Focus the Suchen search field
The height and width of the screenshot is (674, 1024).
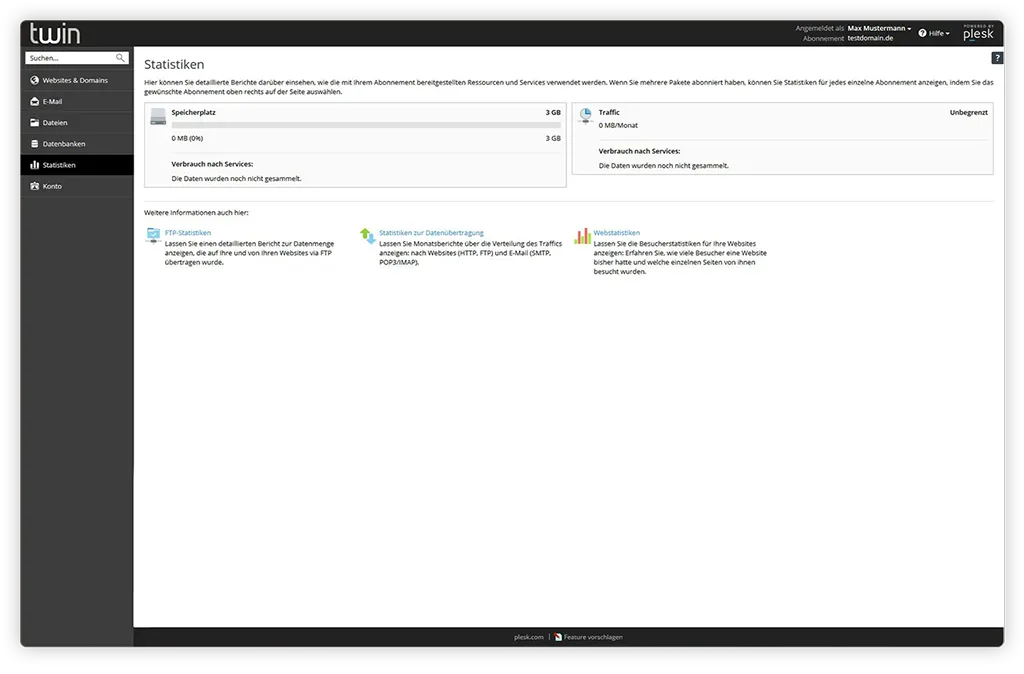pyautogui.click(x=70, y=59)
